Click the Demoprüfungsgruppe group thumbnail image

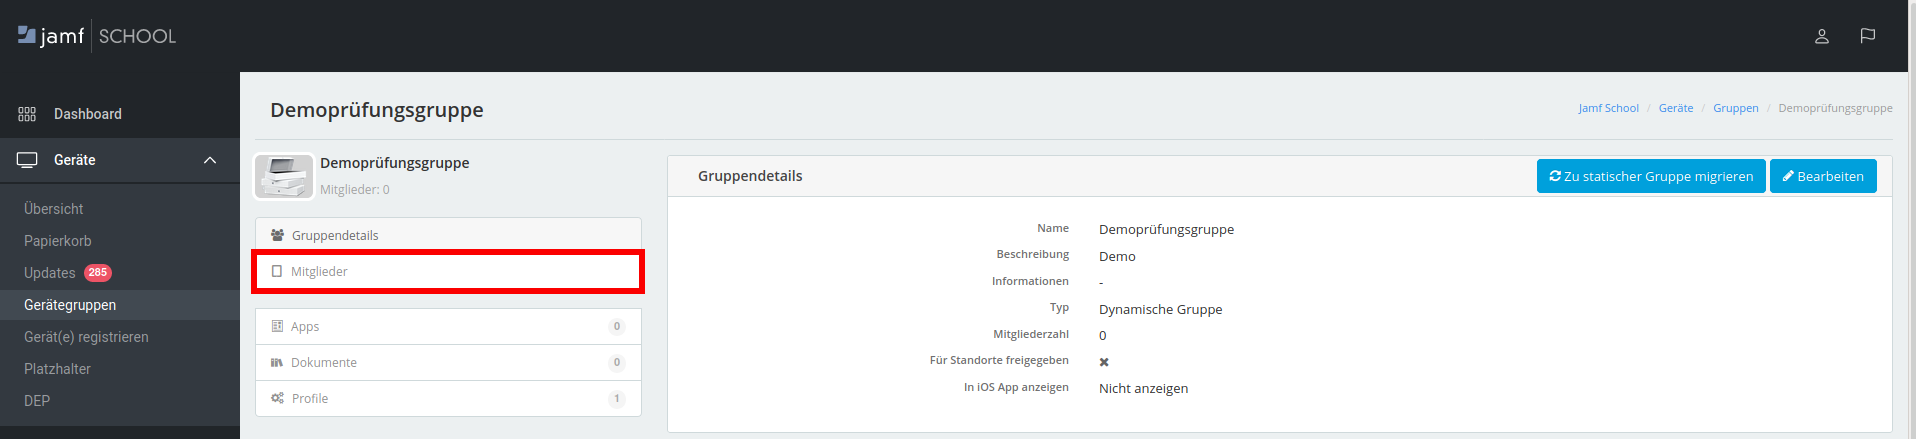(284, 177)
